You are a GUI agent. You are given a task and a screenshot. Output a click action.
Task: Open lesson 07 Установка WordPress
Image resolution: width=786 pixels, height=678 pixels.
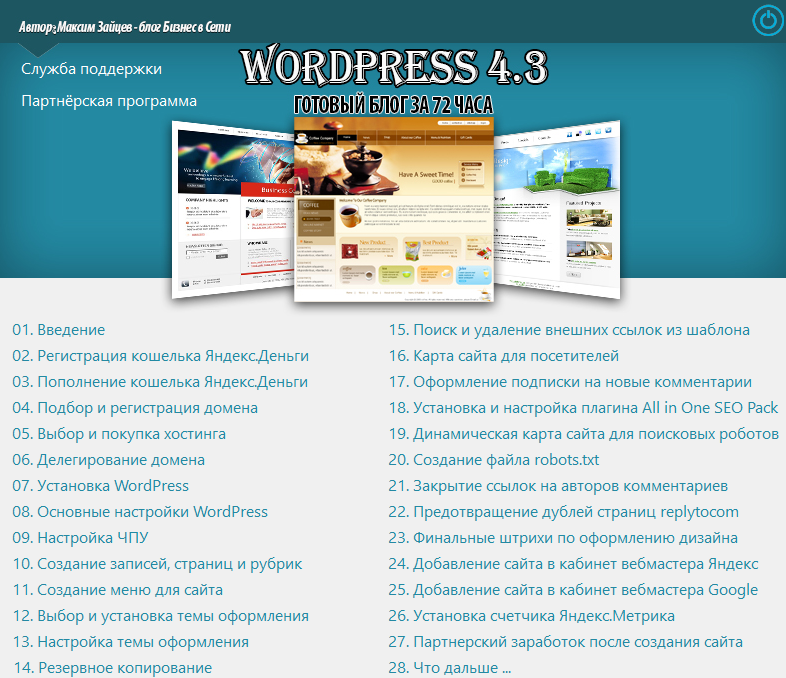point(100,486)
